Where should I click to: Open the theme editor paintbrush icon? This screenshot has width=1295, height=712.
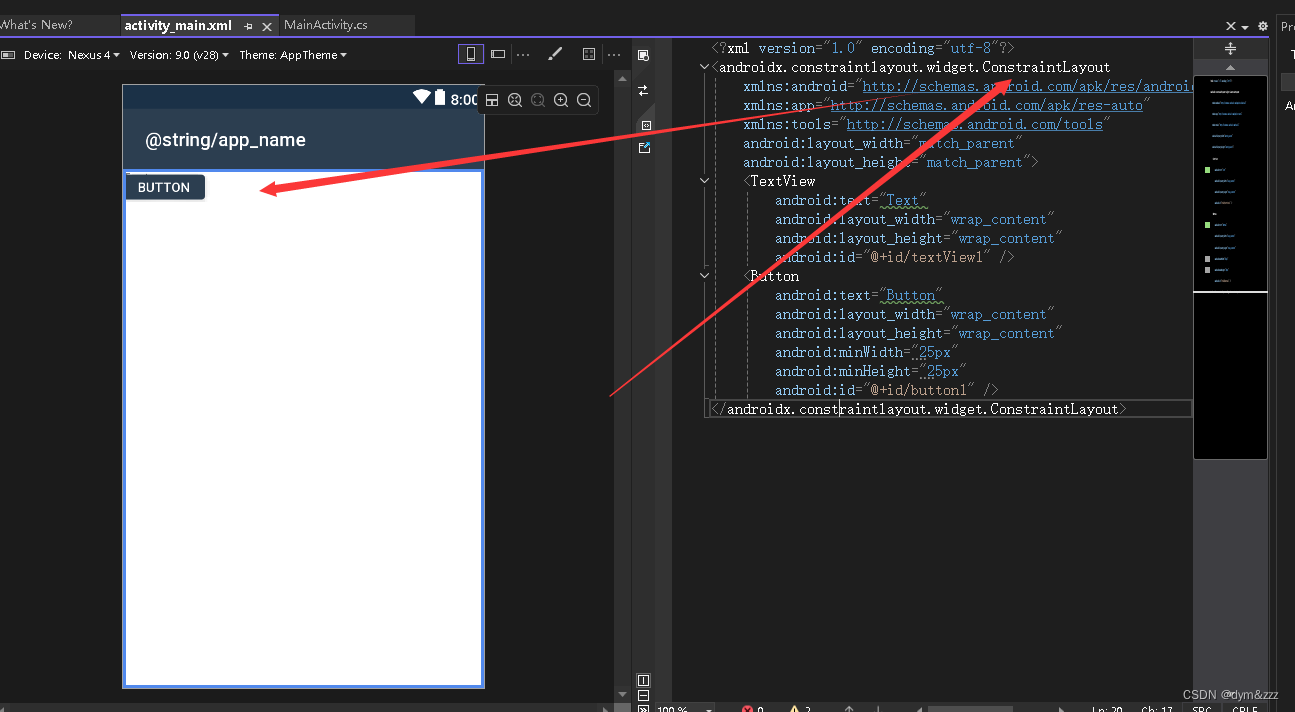[556, 54]
